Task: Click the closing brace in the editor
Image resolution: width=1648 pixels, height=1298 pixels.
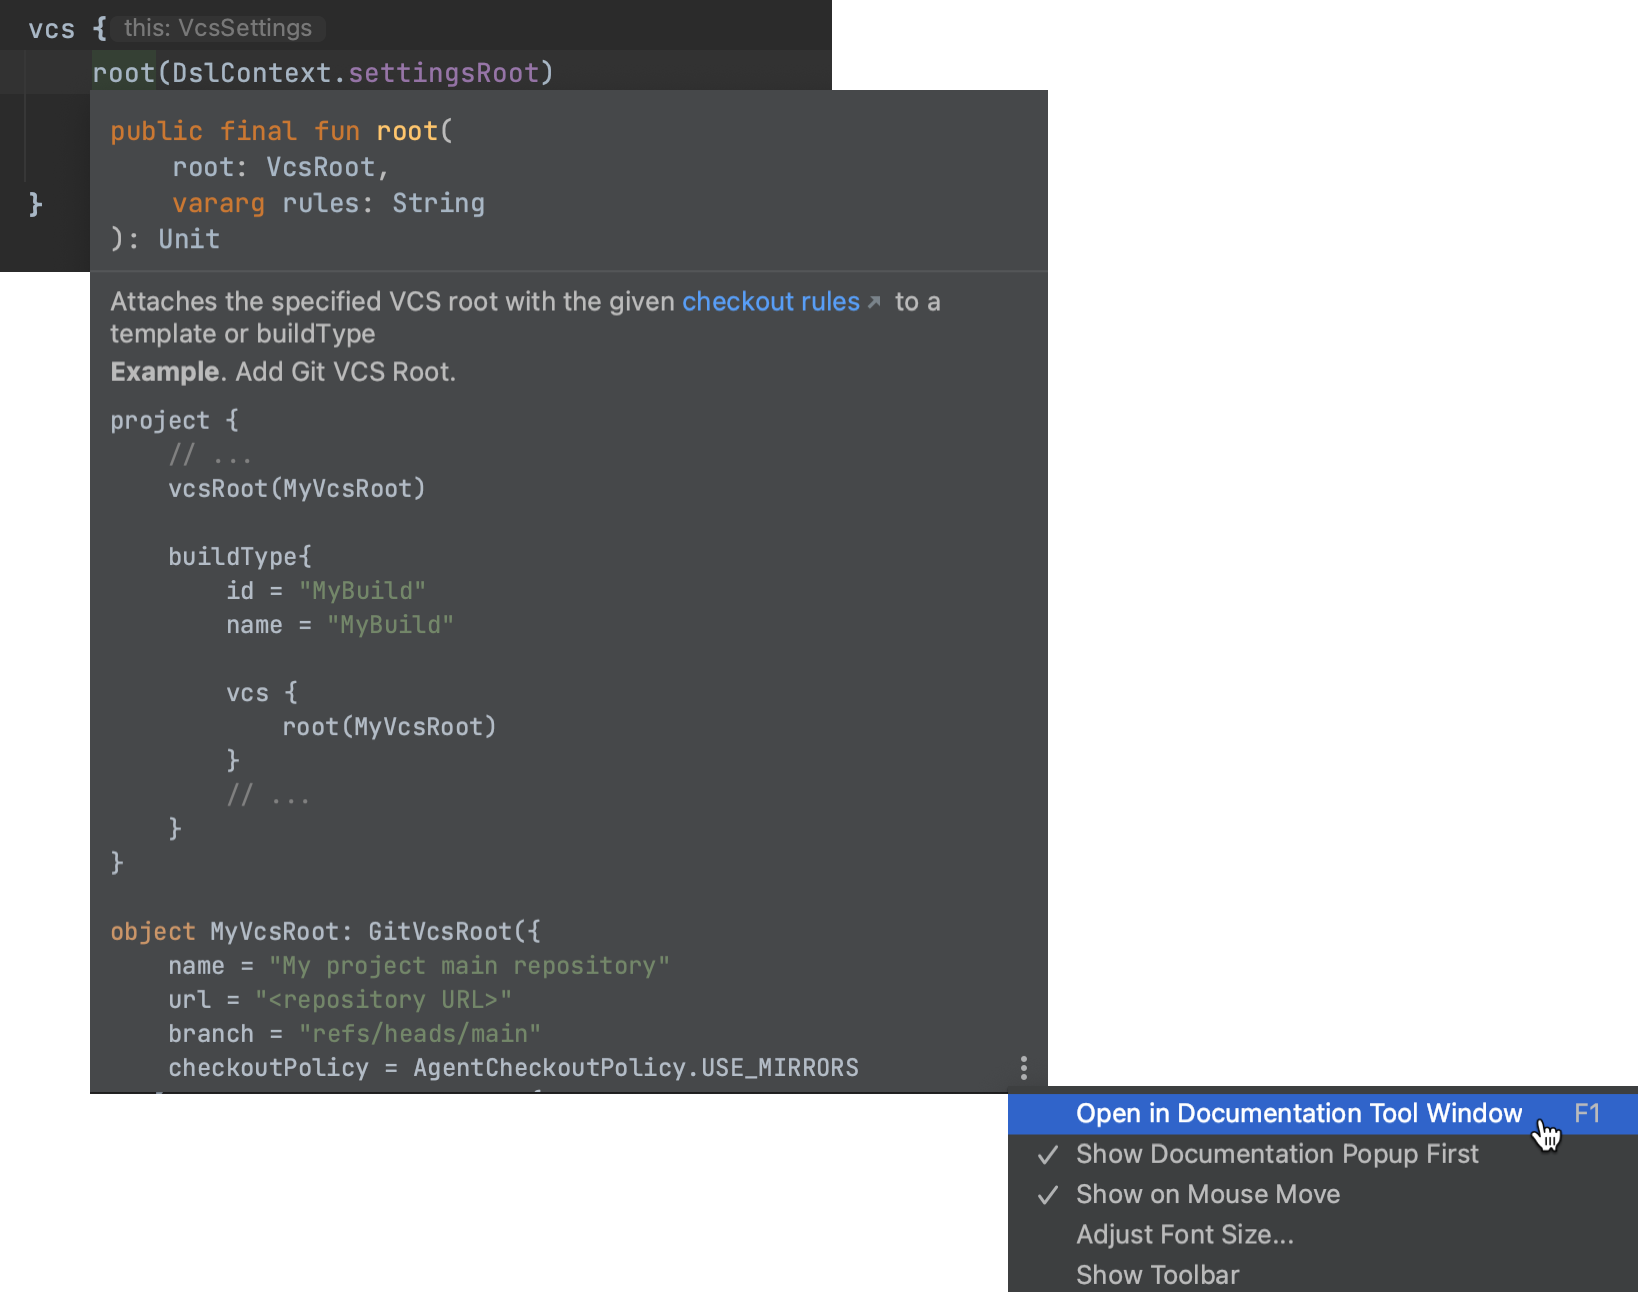Action: point(35,204)
